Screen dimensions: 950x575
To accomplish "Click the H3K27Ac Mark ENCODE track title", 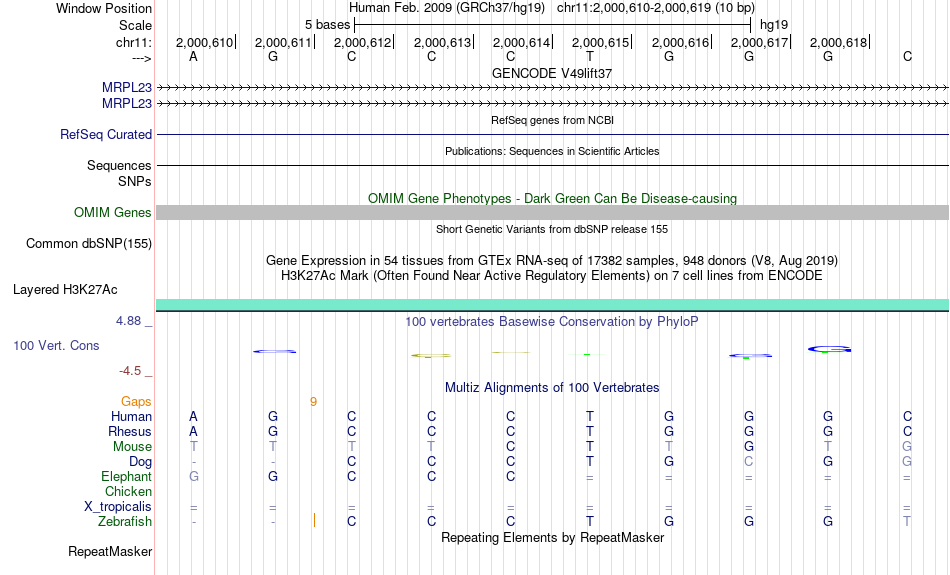I will (x=552, y=276).
